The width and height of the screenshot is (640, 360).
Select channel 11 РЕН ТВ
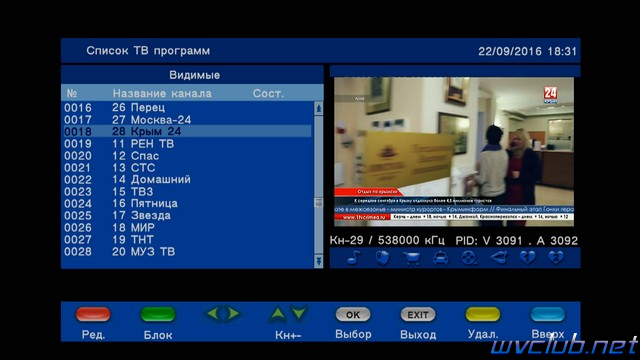coord(186,144)
